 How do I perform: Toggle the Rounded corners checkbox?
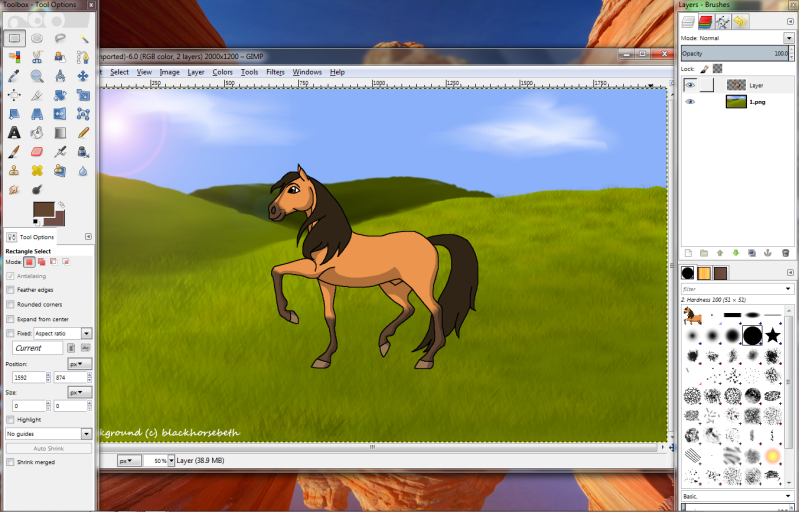point(10,304)
